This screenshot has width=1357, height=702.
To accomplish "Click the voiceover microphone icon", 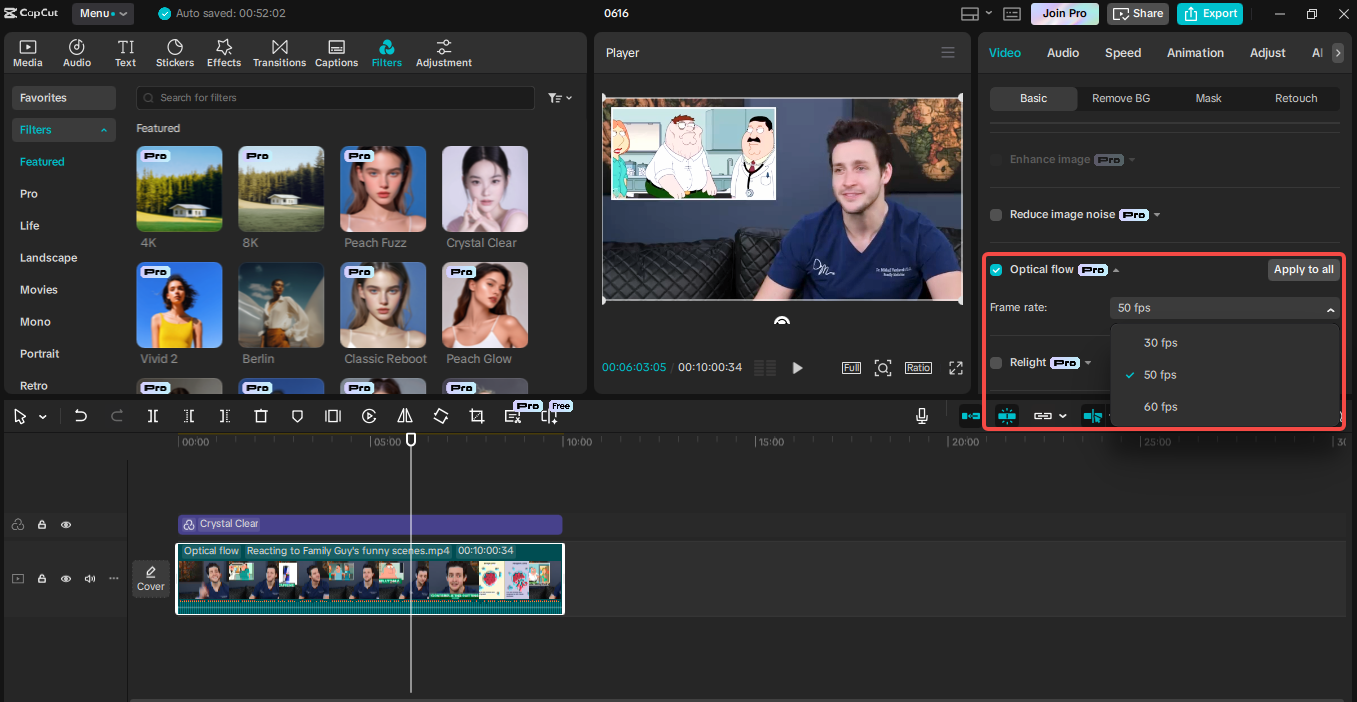I will (x=921, y=415).
